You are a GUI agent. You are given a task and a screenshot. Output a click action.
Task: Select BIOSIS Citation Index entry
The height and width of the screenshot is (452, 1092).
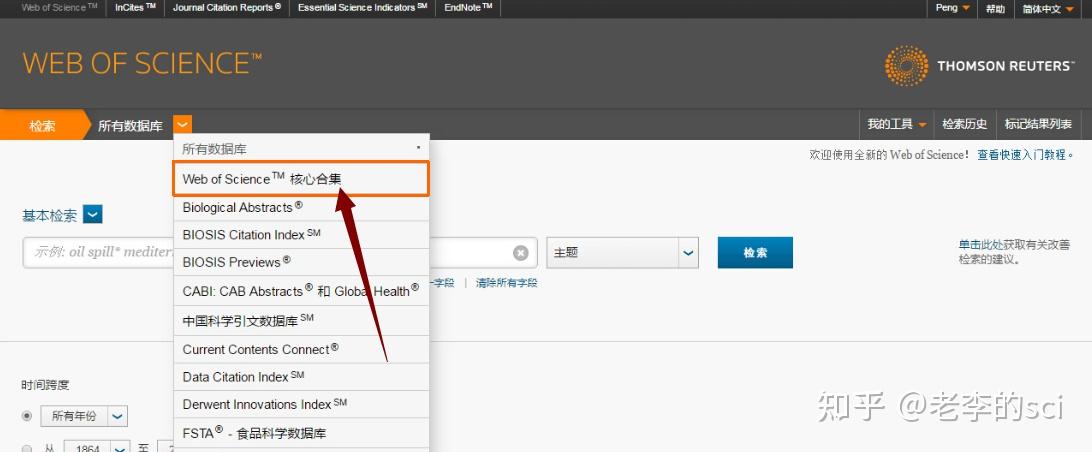(301, 235)
